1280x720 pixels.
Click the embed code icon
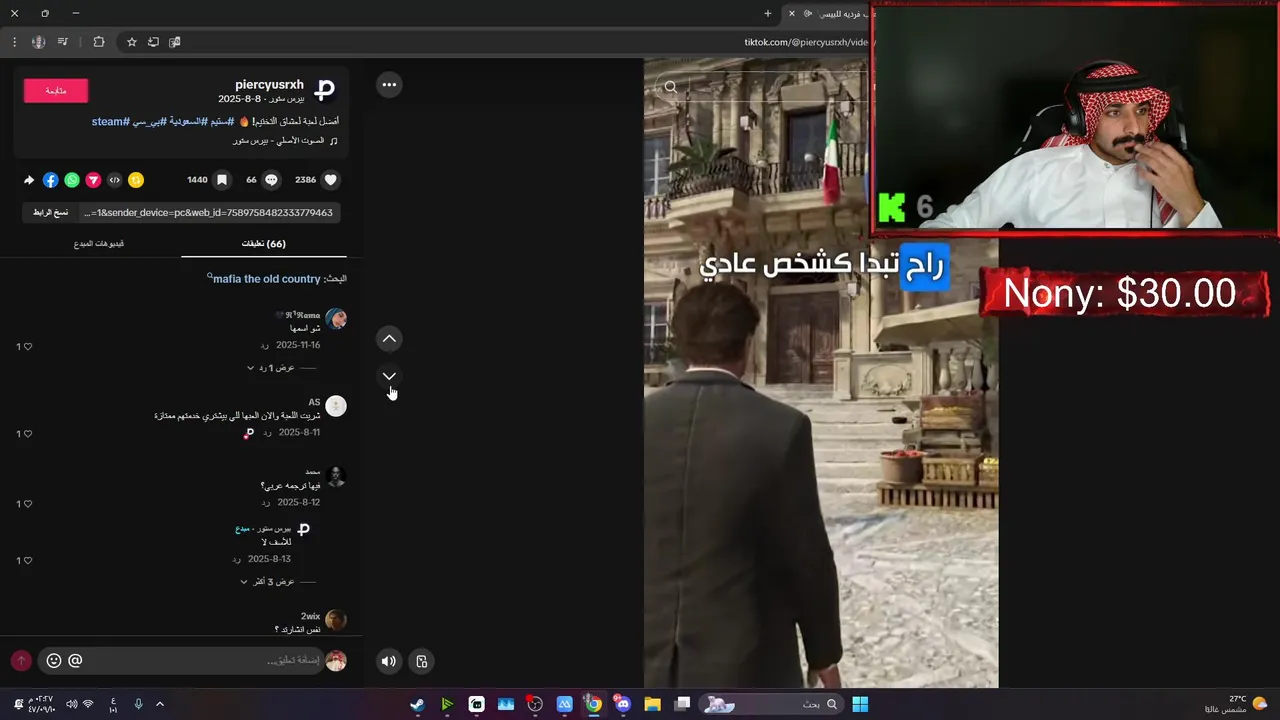tap(114, 180)
